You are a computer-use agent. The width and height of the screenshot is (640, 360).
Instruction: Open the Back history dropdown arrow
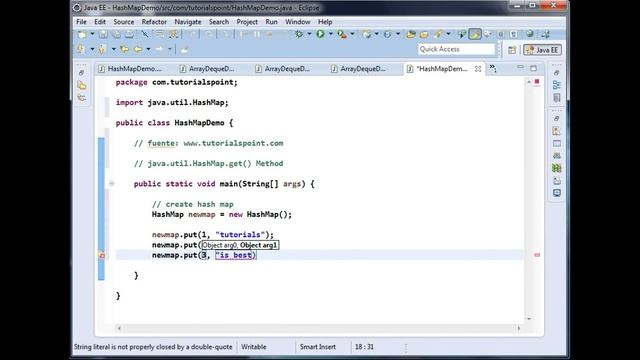pyautogui.click(x=148, y=49)
